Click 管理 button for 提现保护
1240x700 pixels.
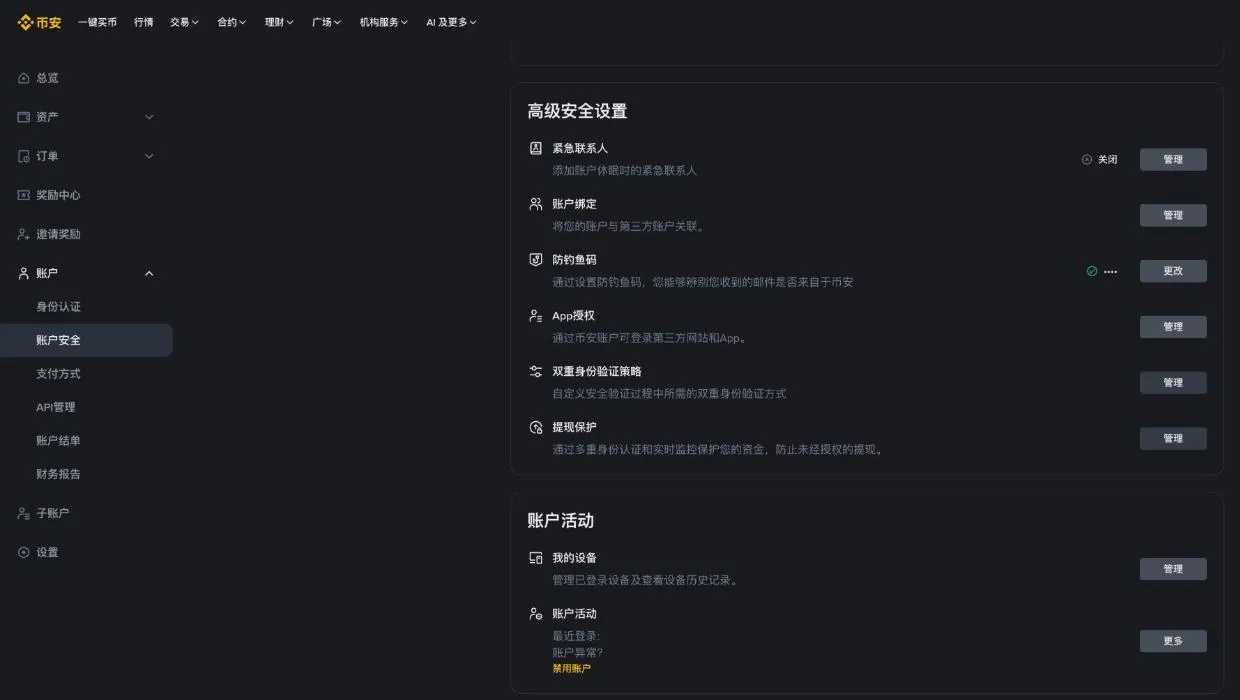coord(1173,438)
